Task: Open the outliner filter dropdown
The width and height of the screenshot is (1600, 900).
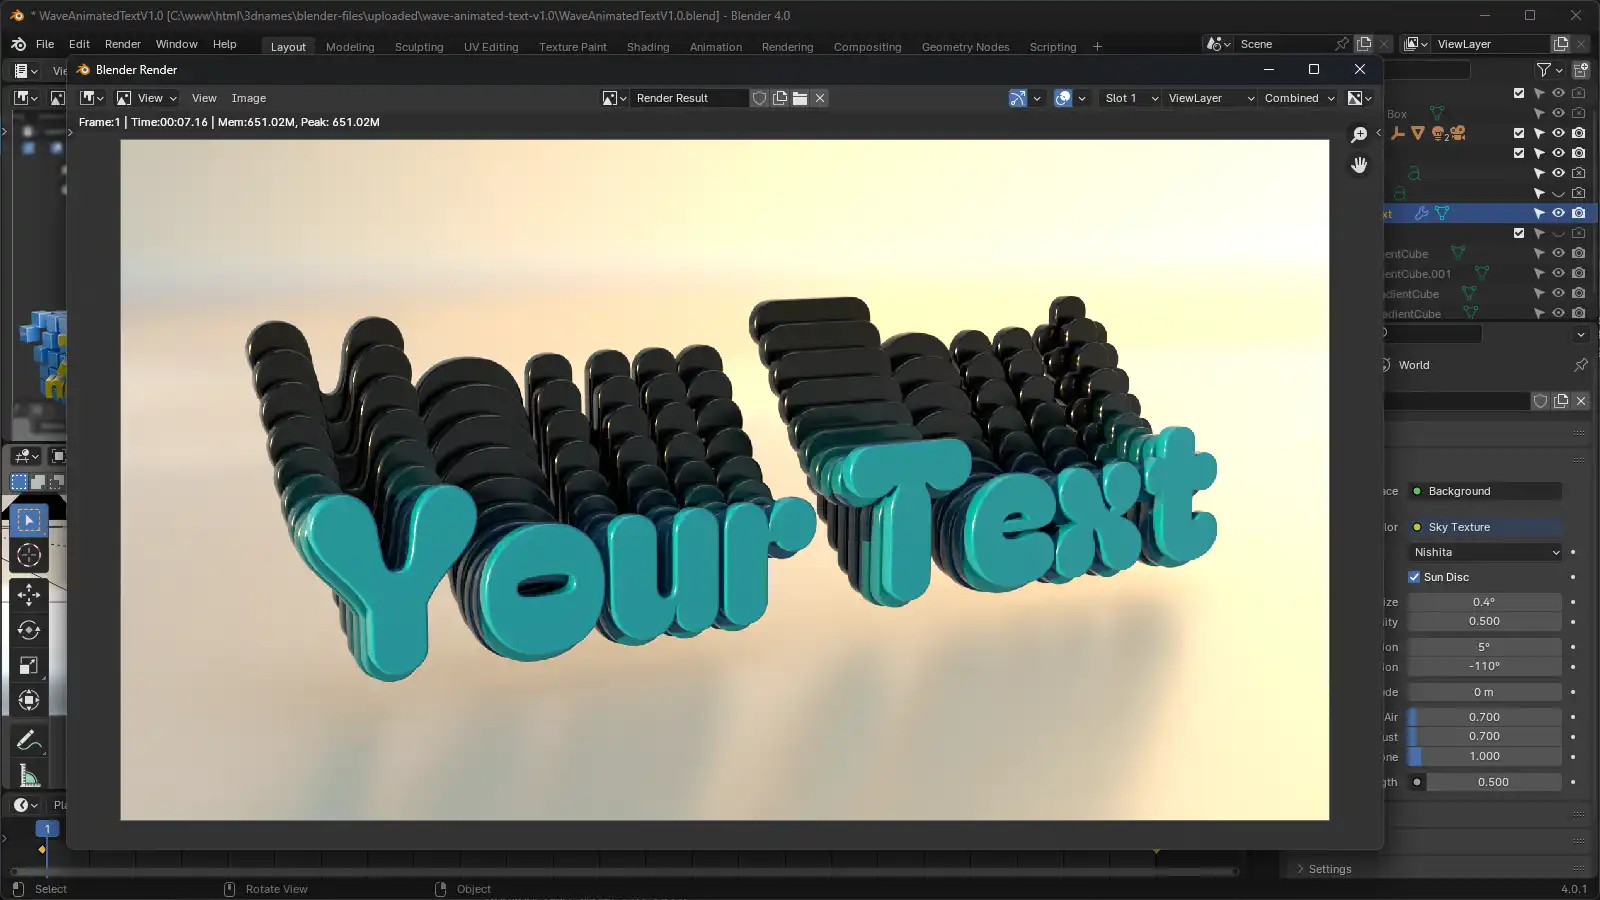Action: pos(1549,70)
